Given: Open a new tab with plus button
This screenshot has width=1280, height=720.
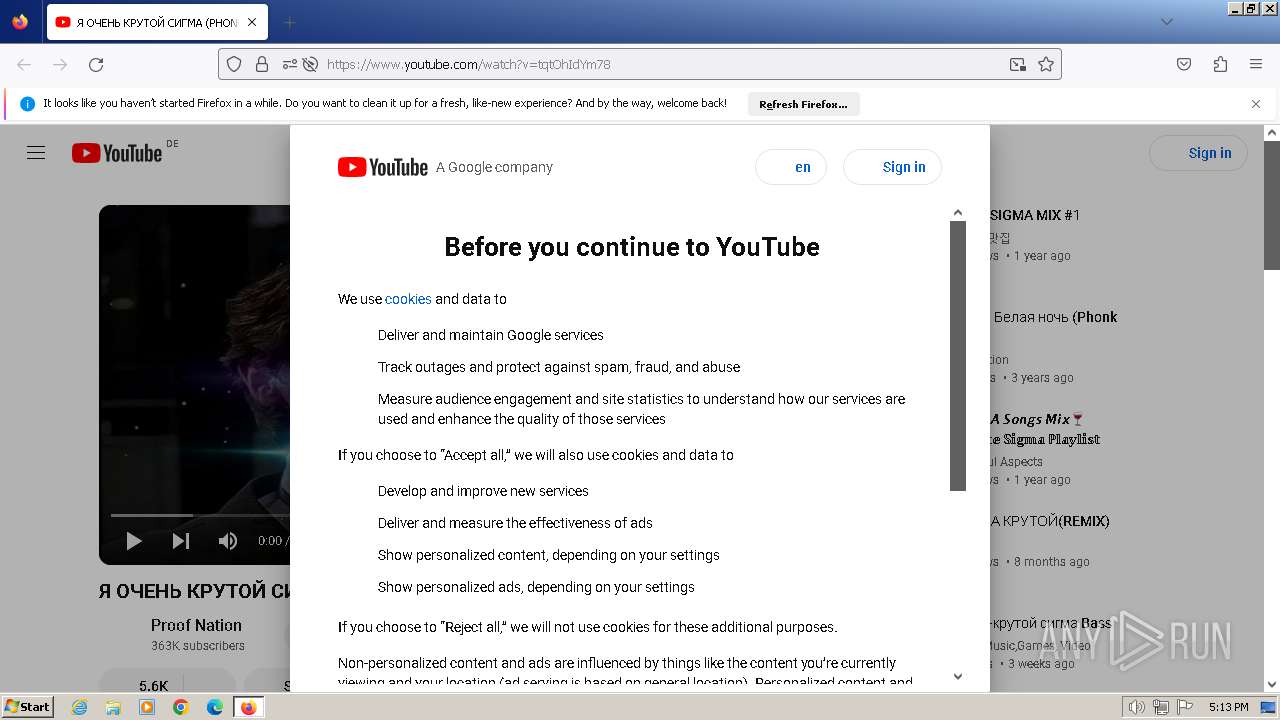Looking at the screenshot, I should pos(289,22).
